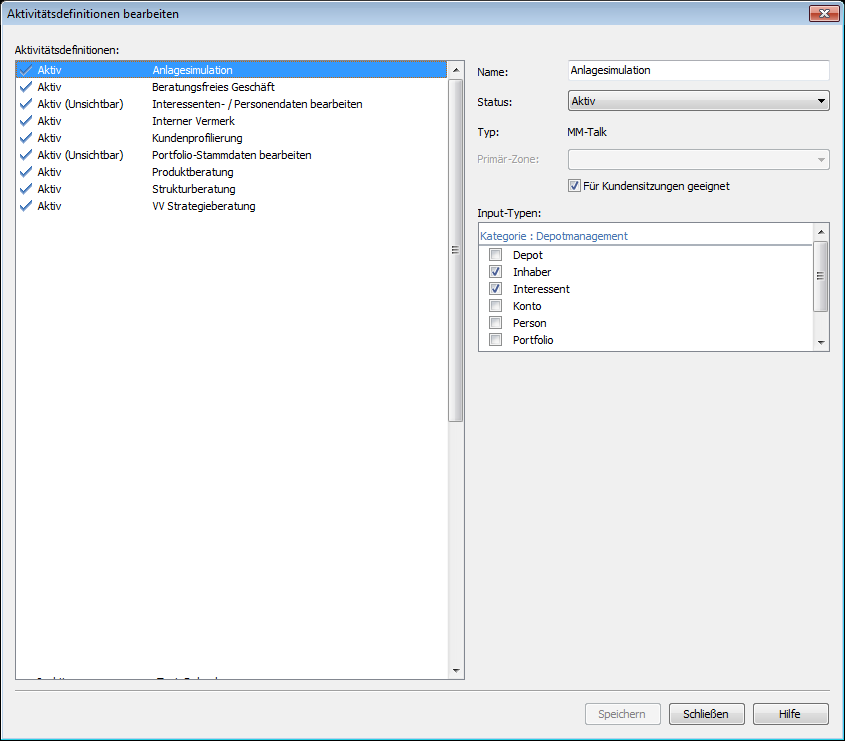Toggle the Portfolio input type checkbox

(495, 340)
